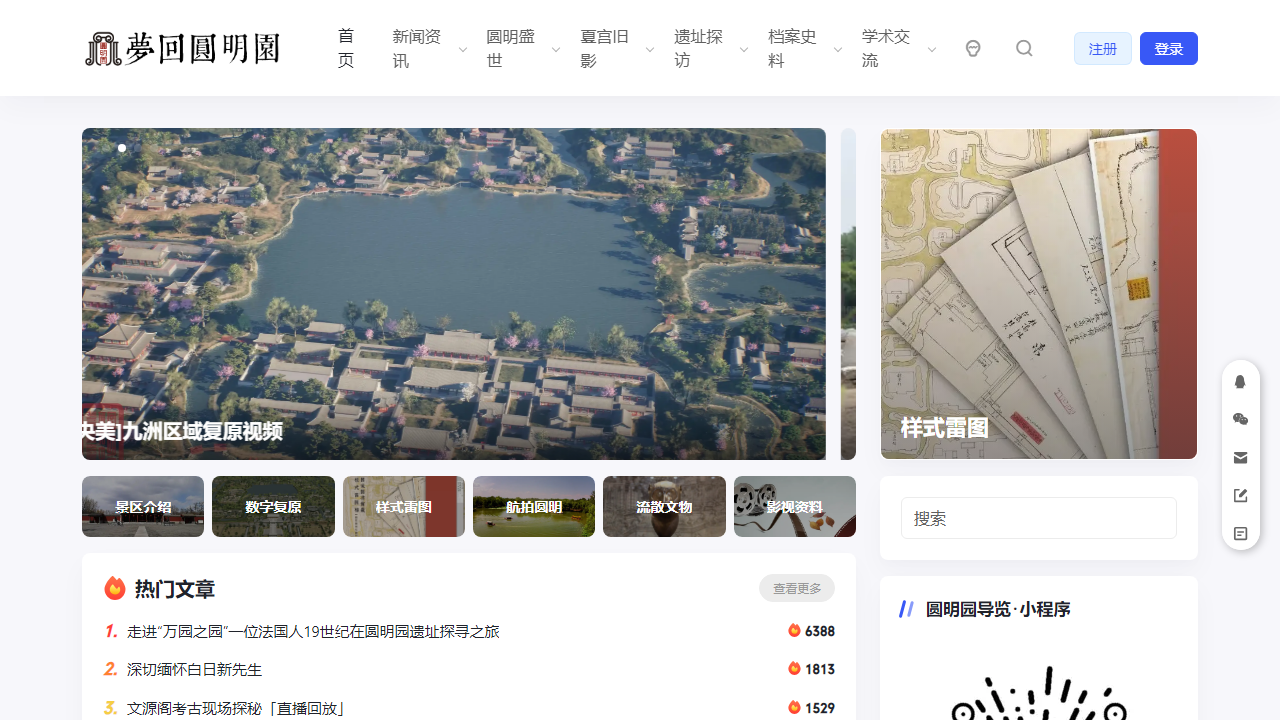1280x720 pixels.
Task: Focus the 搜索 search input field
Action: pos(1039,518)
